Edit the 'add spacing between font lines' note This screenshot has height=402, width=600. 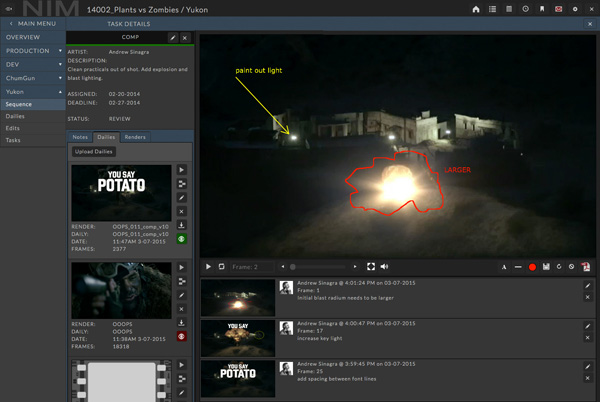coord(588,366)
